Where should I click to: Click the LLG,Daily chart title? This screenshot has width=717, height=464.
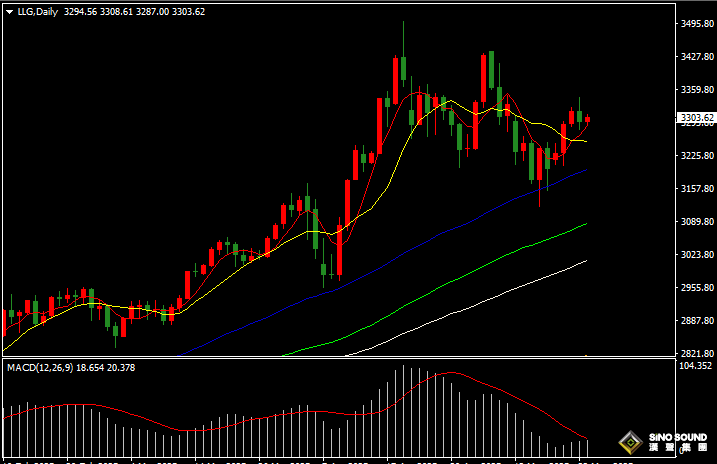pos(36,12)
